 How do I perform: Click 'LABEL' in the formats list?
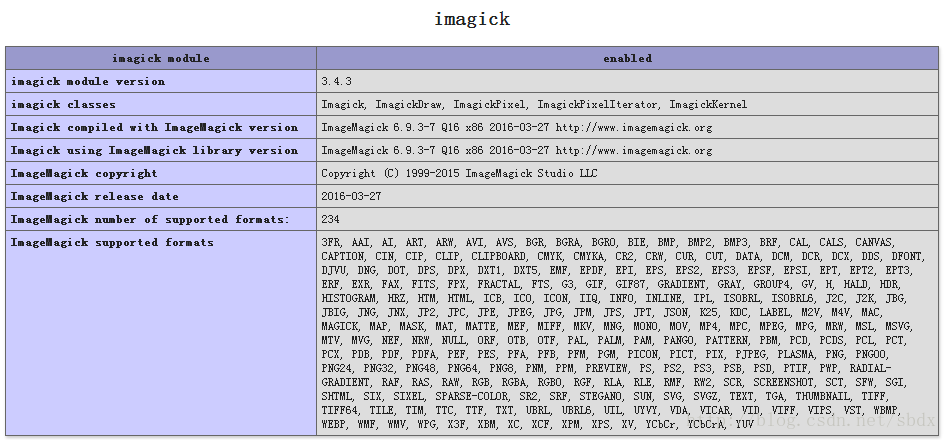(x=774, y=312)
